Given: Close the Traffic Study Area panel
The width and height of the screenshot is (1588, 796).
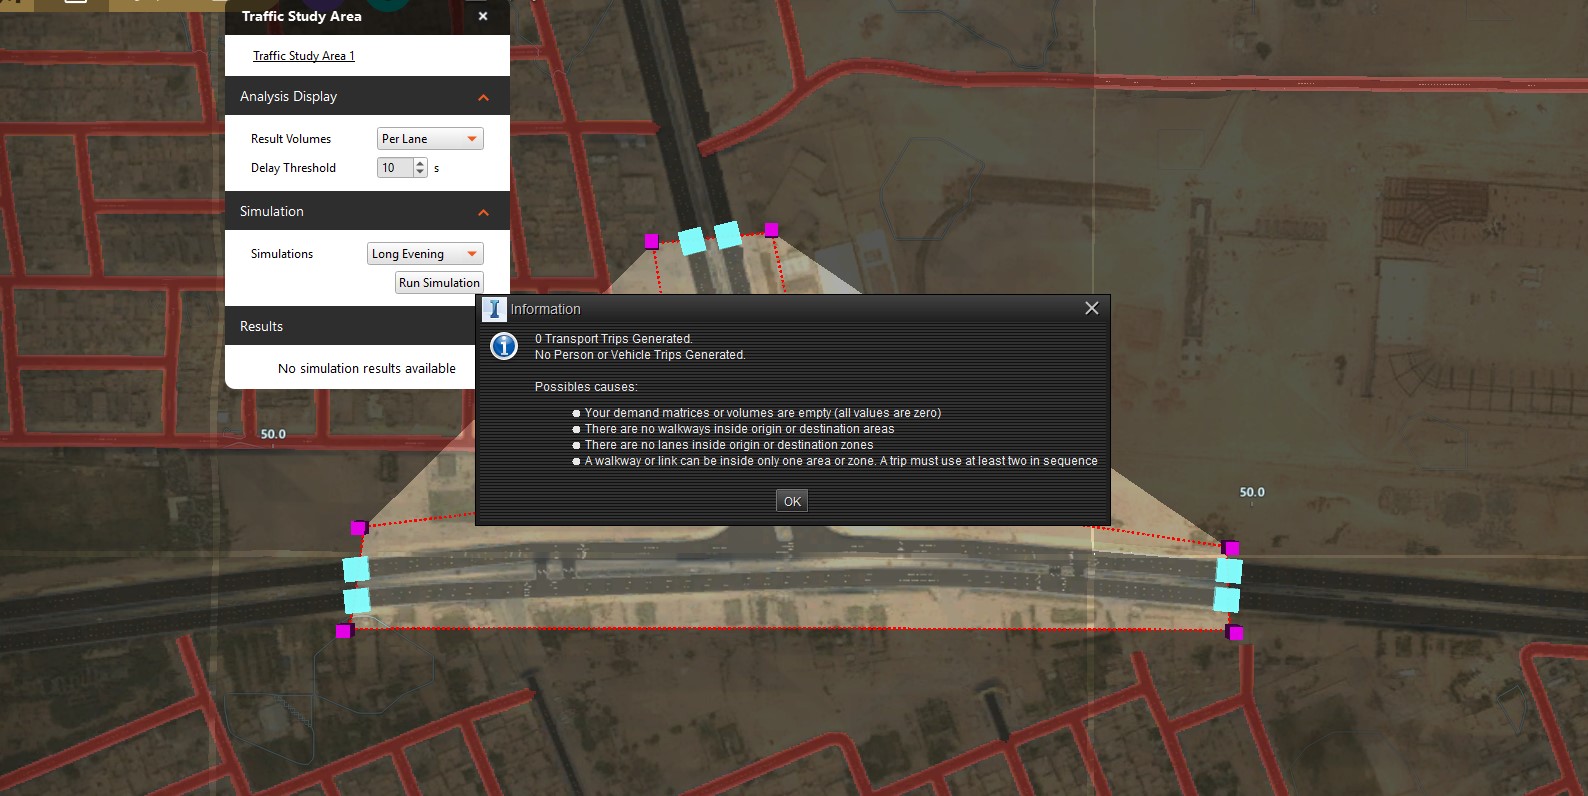Looking at the screenshot, I should tap(483, 16).
